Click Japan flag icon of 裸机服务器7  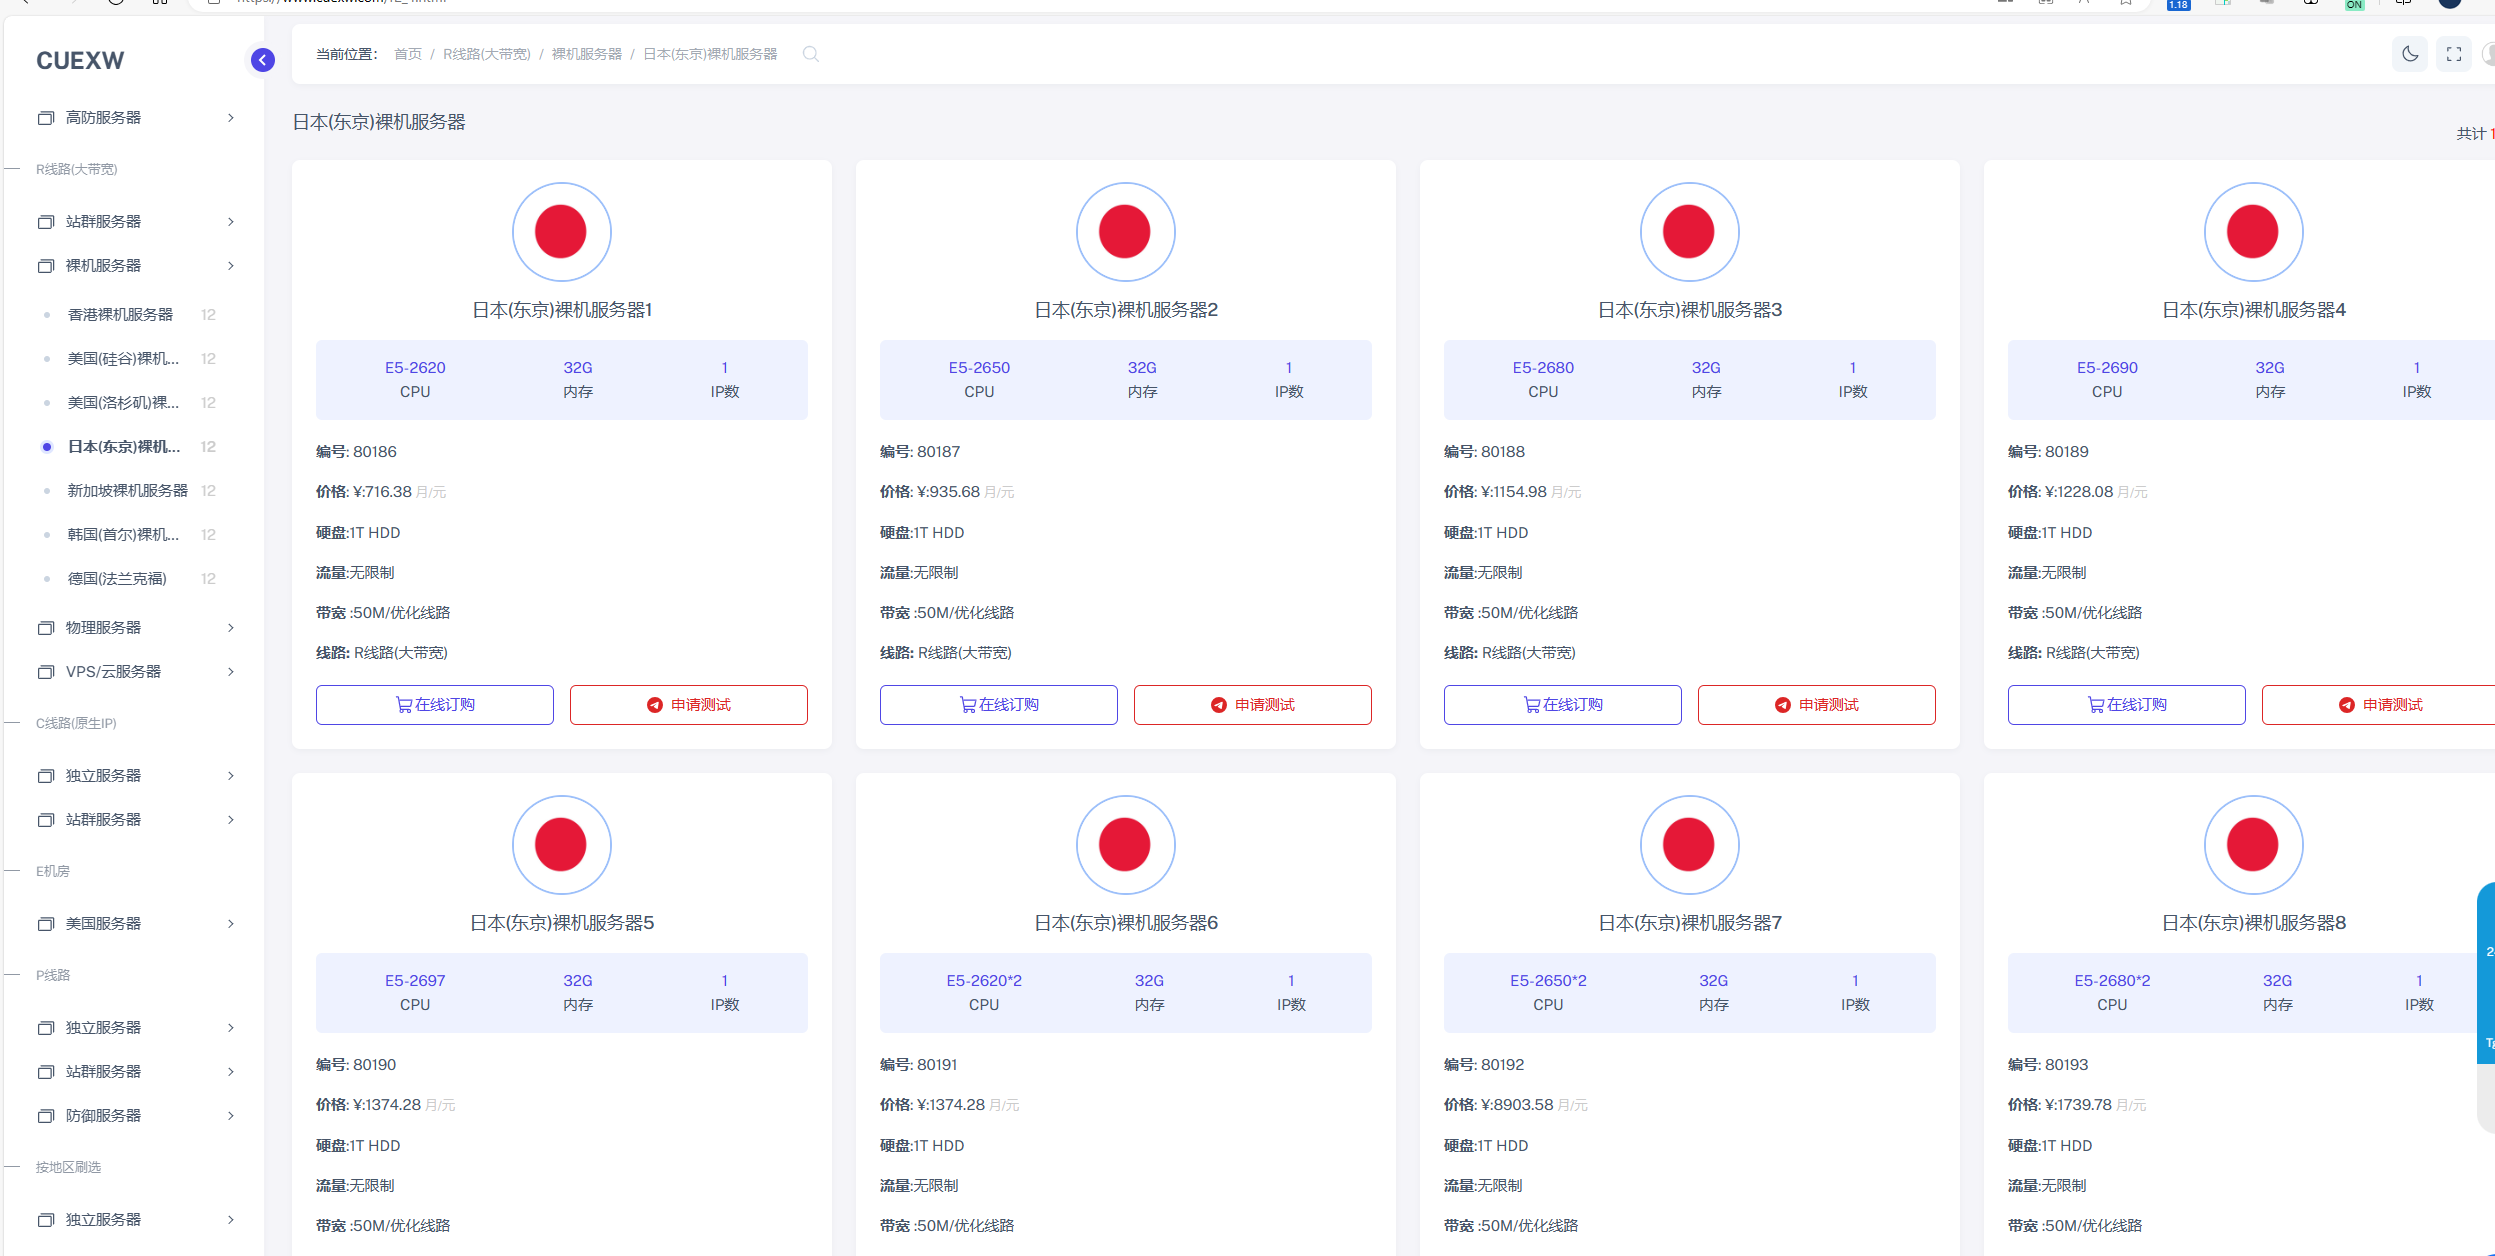(1690, 845)
